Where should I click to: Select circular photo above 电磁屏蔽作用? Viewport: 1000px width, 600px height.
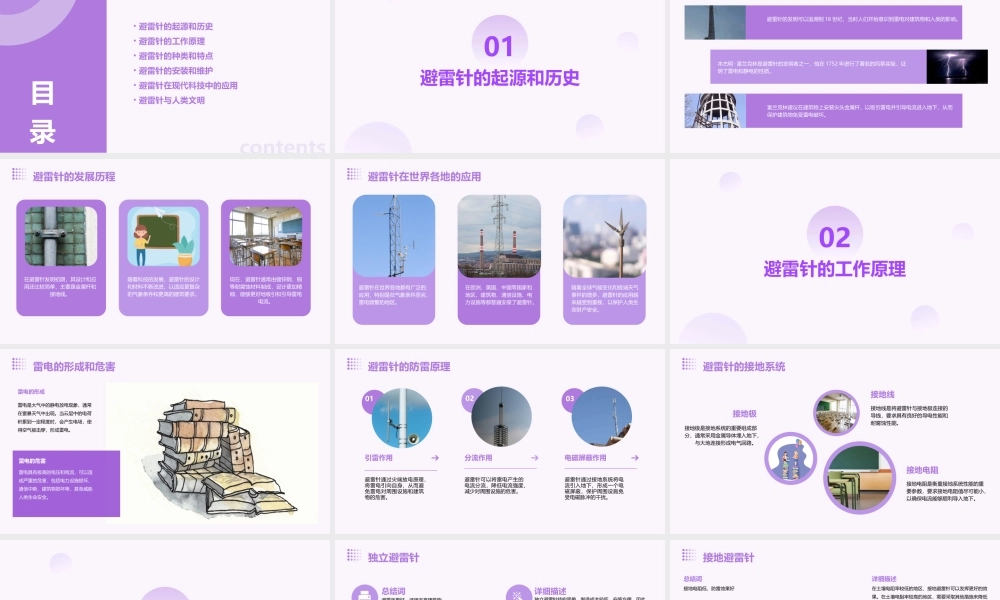[601, 417]
